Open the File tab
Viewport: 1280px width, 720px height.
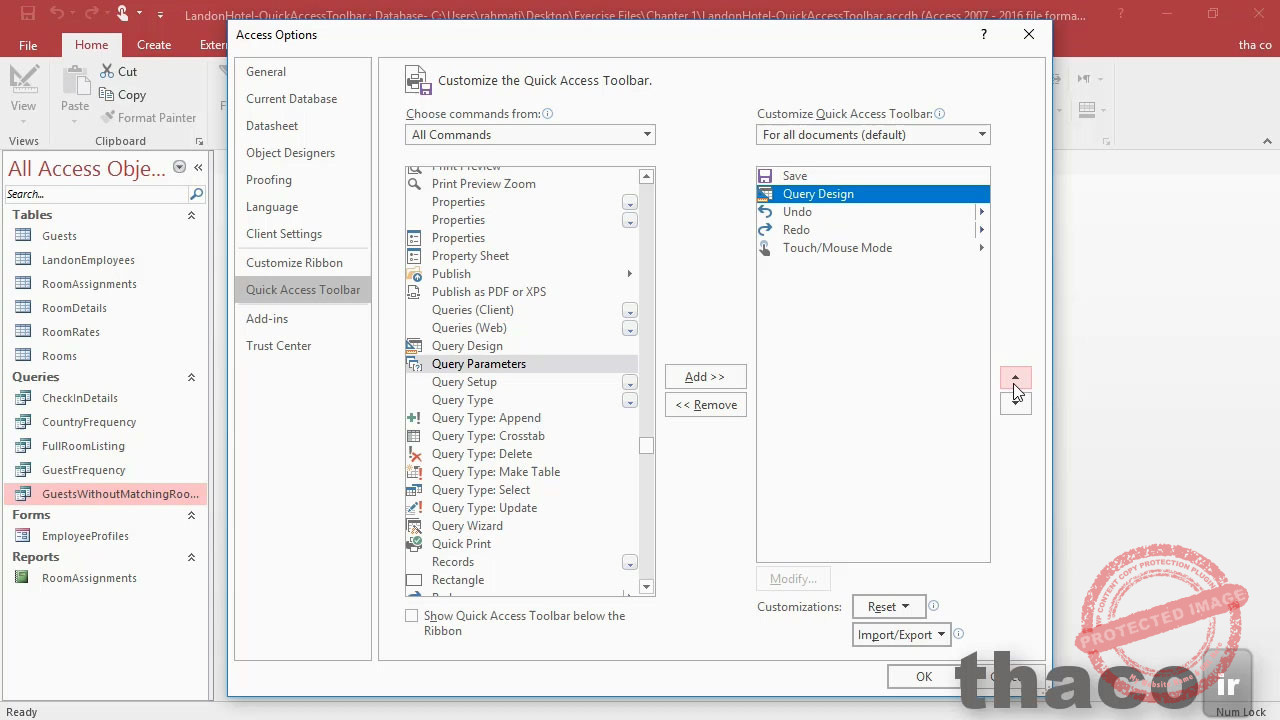[x=28, y=45]
